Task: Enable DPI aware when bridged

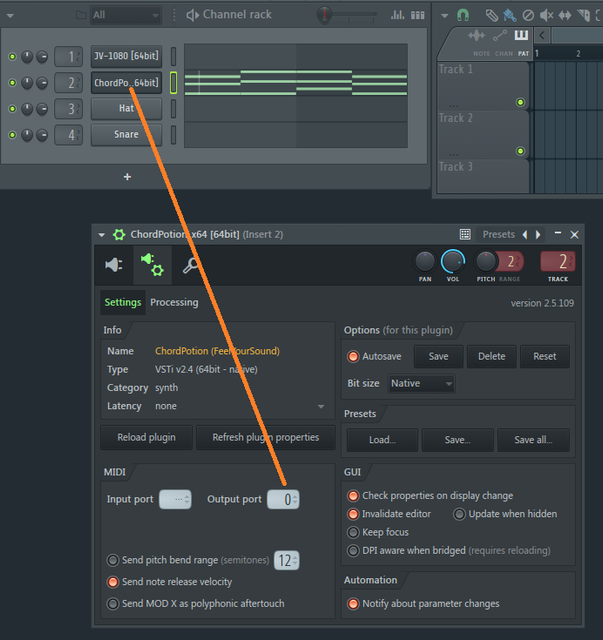Action: (x=353, y=551)
